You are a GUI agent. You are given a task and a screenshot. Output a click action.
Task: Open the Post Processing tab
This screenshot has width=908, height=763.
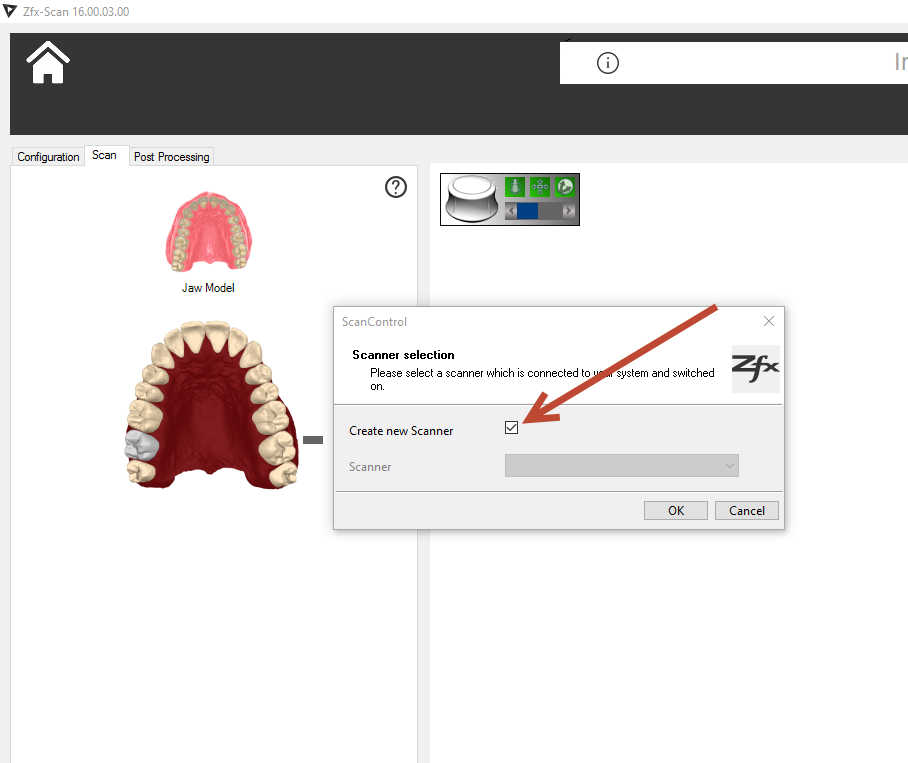(x=171, y=157)
